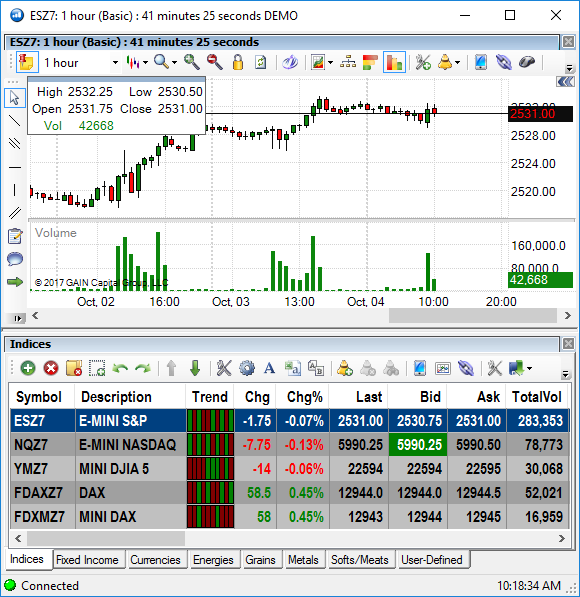The height and width of the screenshot is (597, 580).
Task: Click the pinned sticky note icon in chart toolbar
Action: pyautogui.click(x=27, y=62)
